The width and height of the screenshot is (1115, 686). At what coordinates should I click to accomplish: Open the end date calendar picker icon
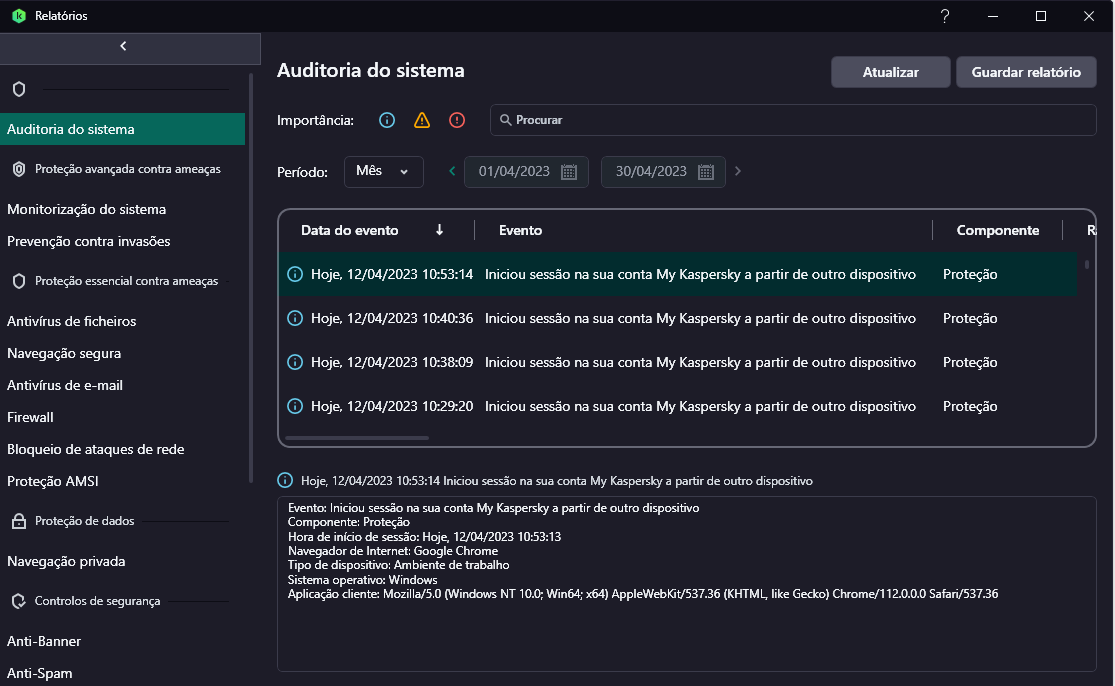tap(705, 172)
